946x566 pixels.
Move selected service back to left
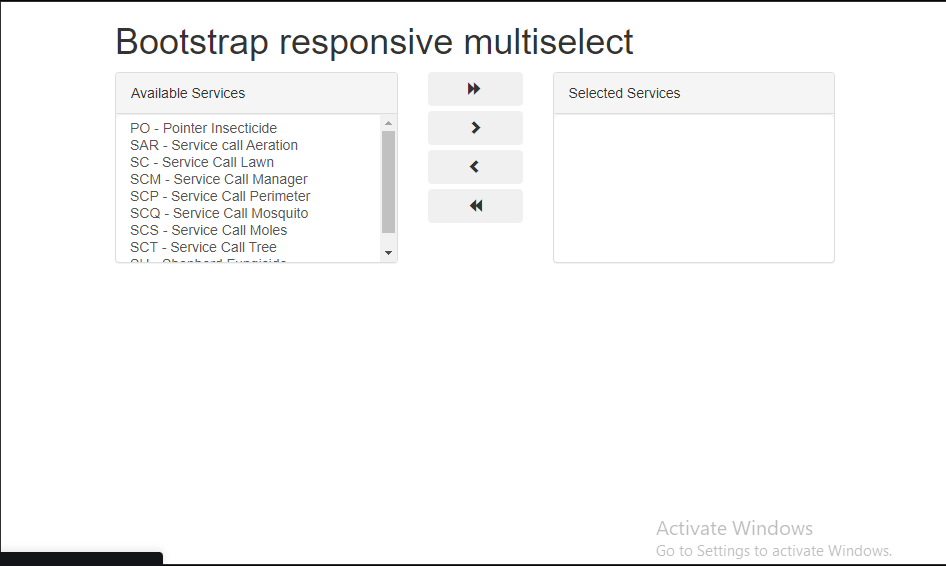(475, 167)
